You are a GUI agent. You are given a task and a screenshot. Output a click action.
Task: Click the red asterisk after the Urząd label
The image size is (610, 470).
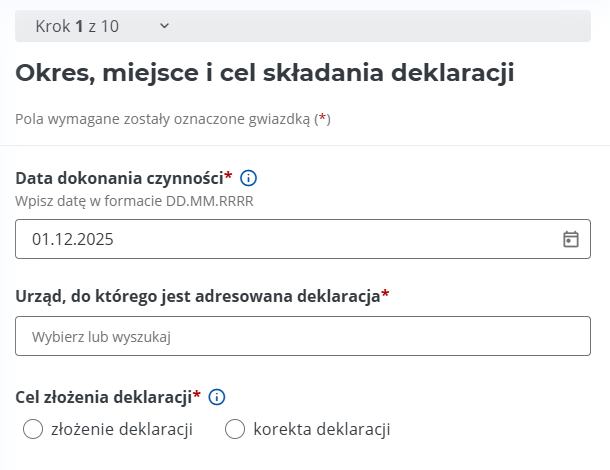(x=386, y=295)
